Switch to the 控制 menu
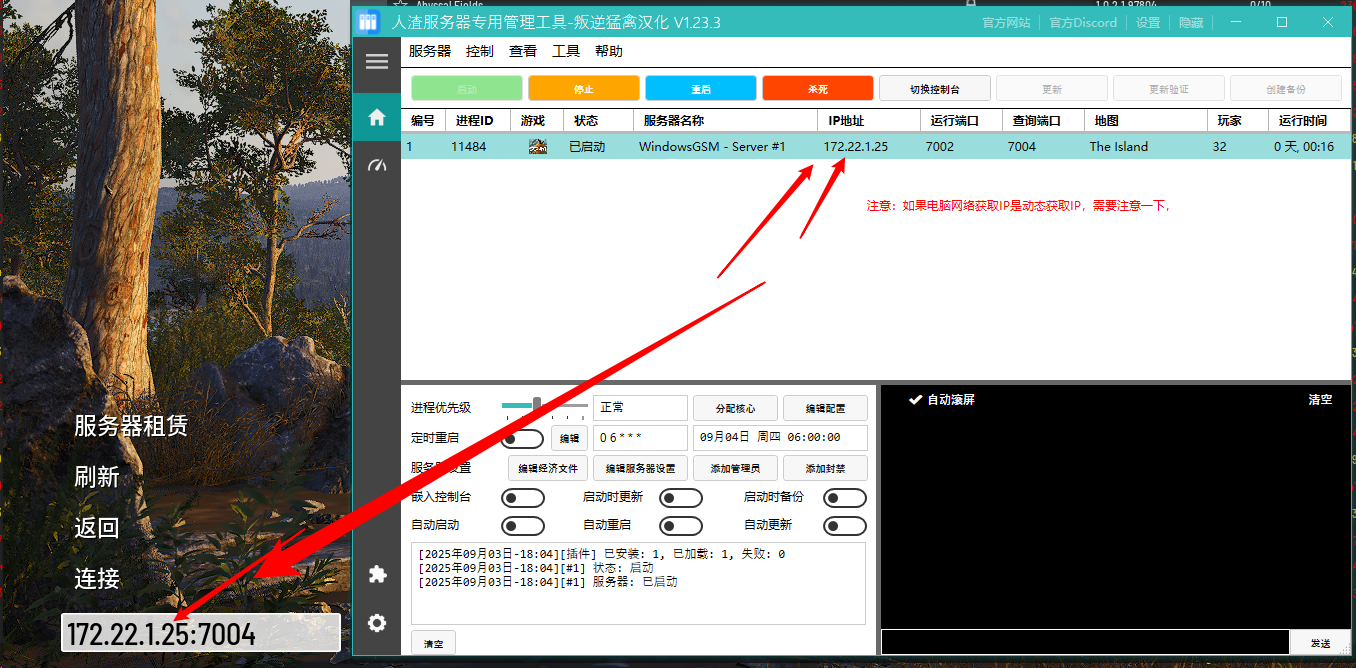 pos(479,51)
